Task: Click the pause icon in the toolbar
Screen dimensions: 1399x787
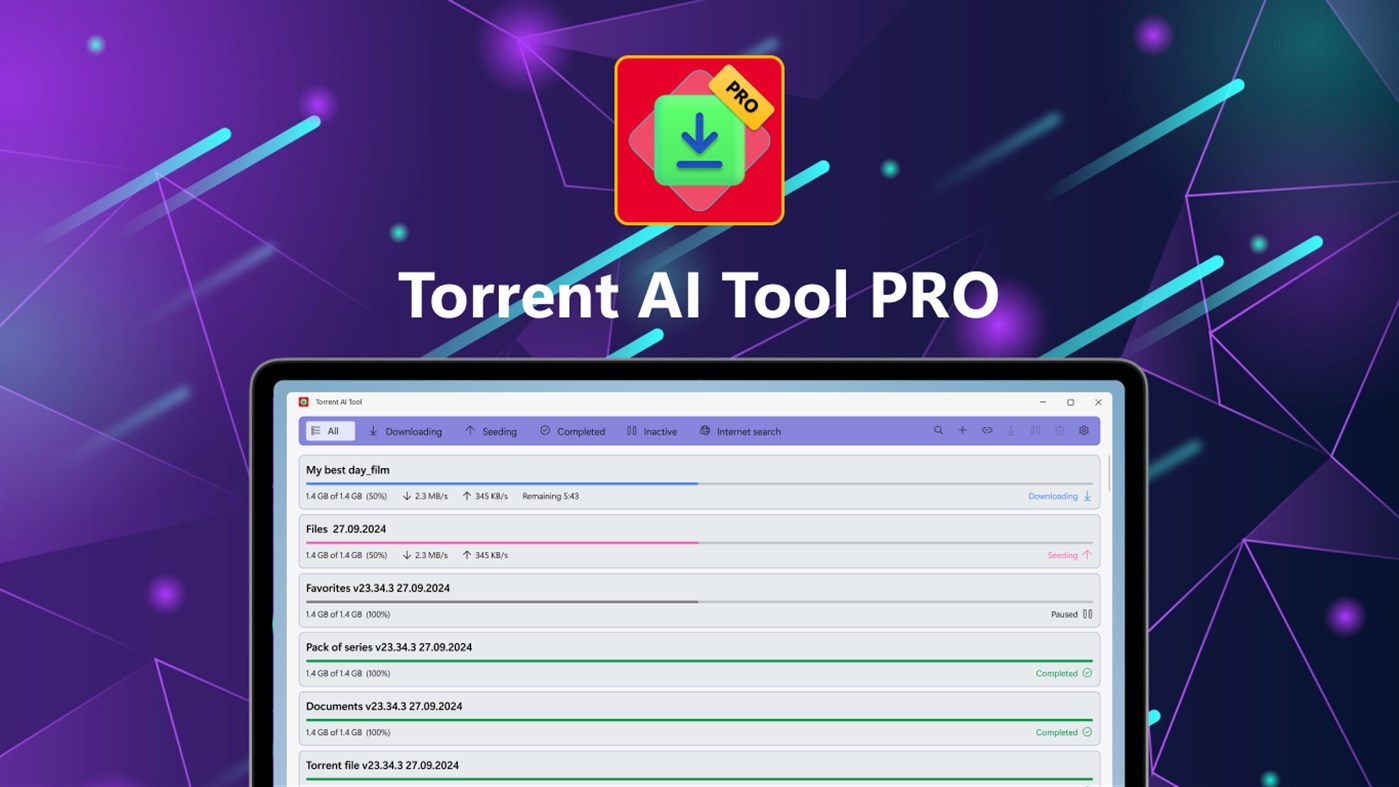Action: [1035, 430]
